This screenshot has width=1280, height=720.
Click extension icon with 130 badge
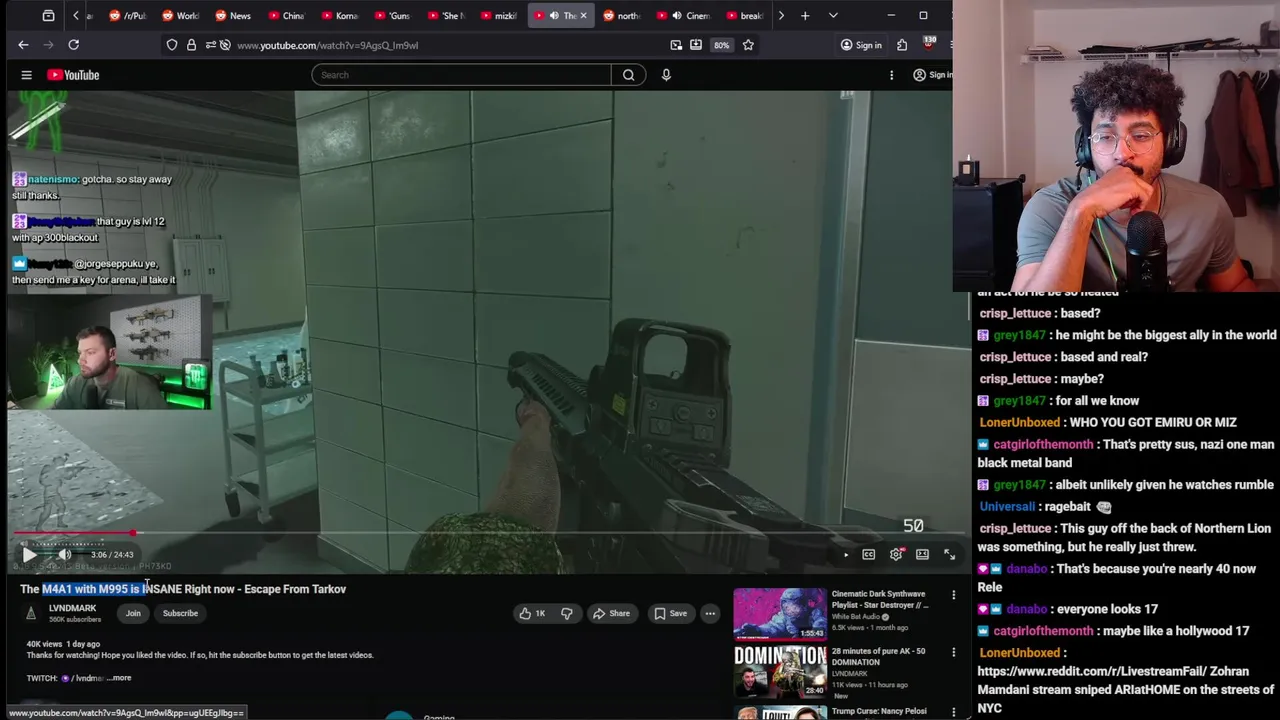(929, 44)
